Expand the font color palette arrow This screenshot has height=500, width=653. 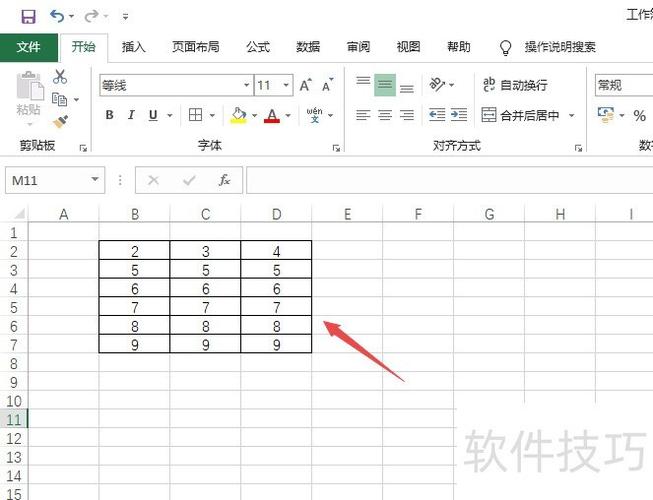point(288,115)
